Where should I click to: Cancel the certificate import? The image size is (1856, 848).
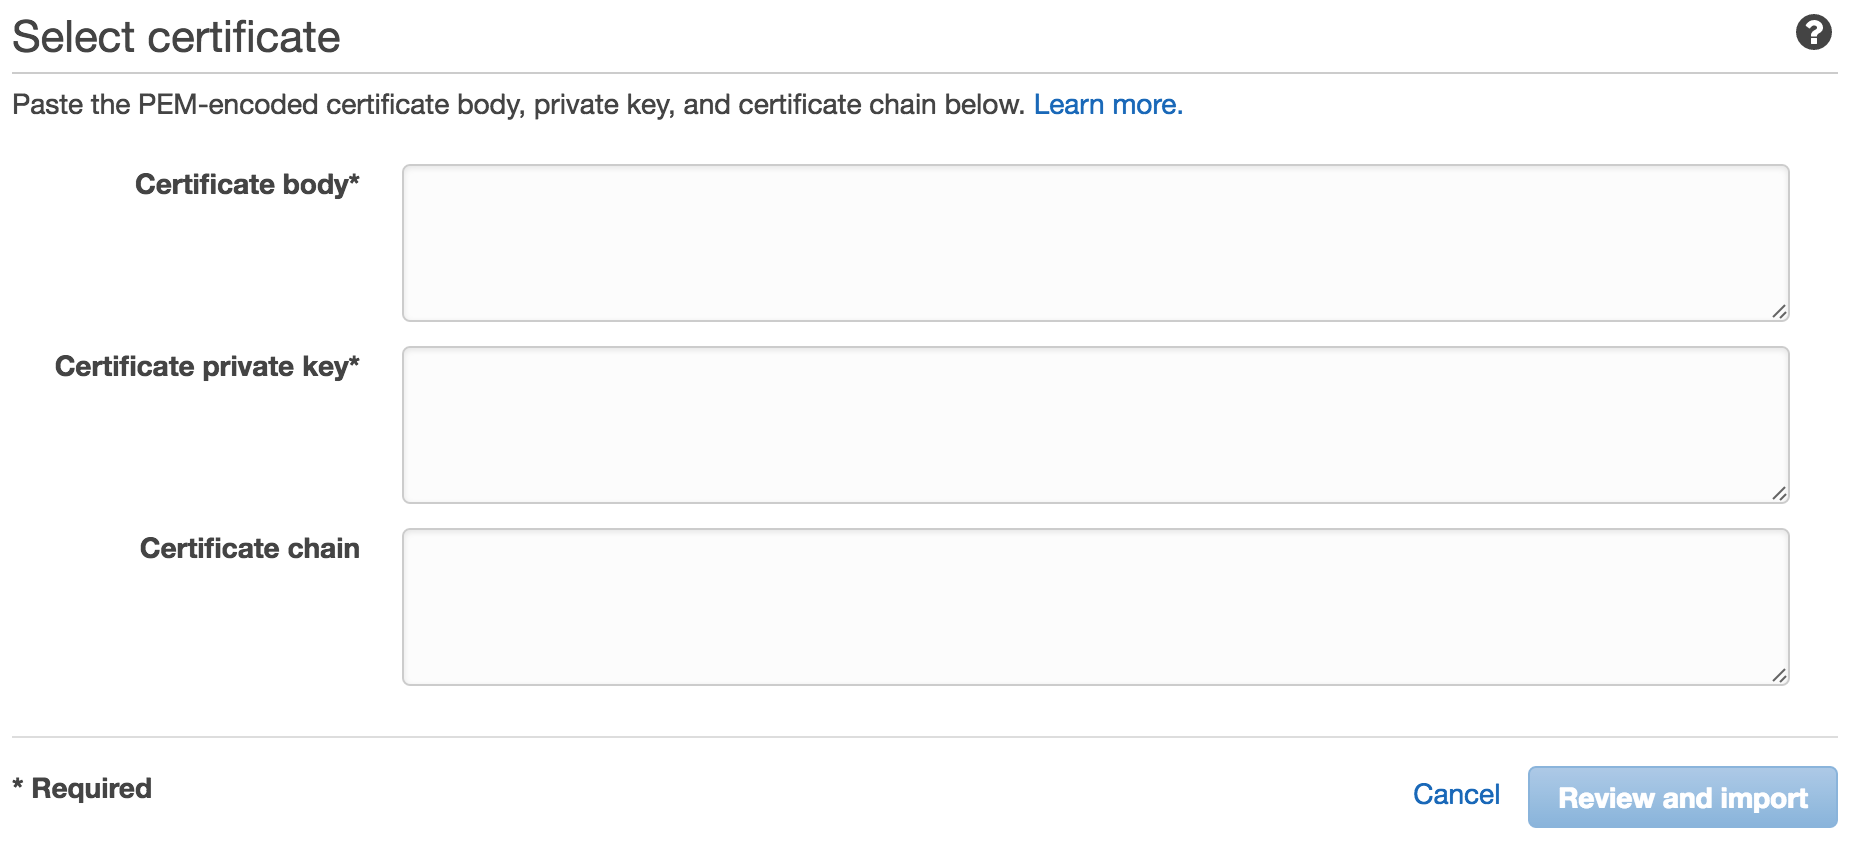pyautogui.click(x=1456, y=794)
